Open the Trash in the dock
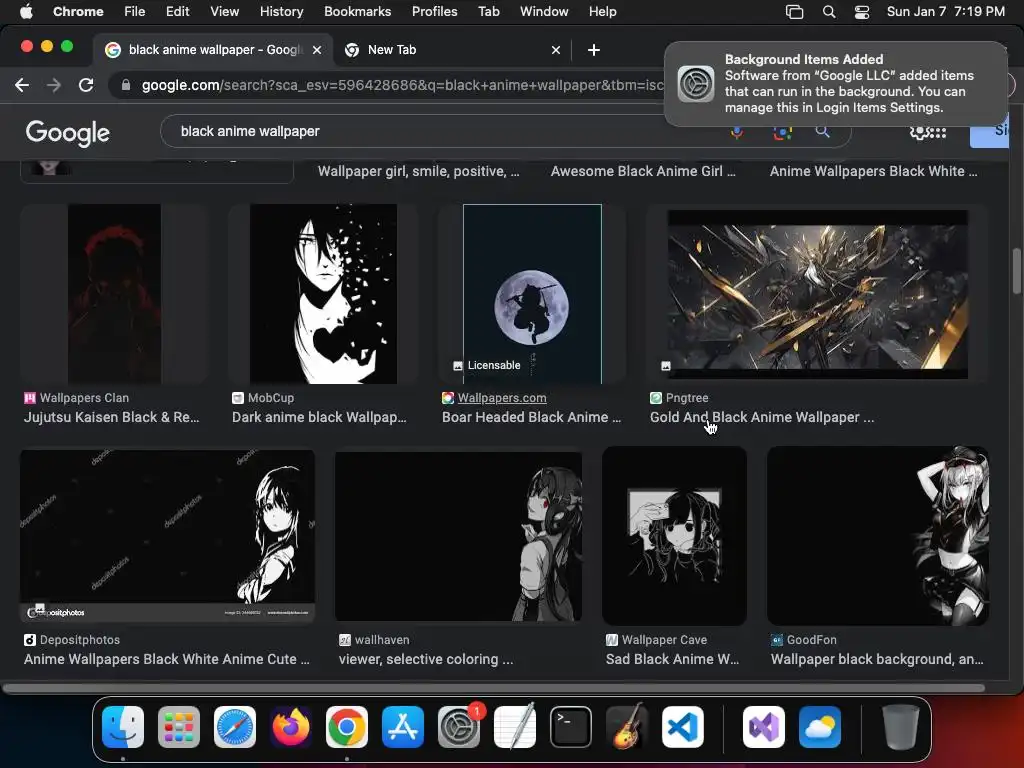The height and width of the screenshot is (768, 1024). pos(901,727)
